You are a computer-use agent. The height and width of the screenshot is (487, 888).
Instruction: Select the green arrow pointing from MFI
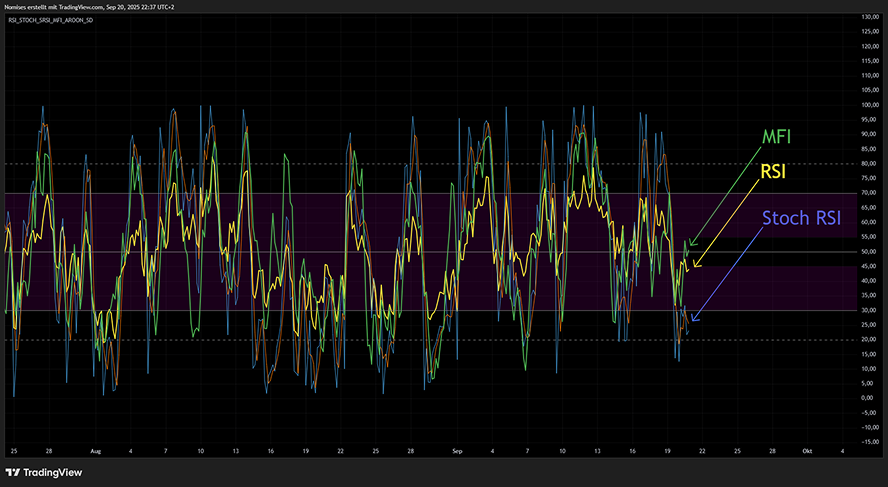(x=724, y=196)
